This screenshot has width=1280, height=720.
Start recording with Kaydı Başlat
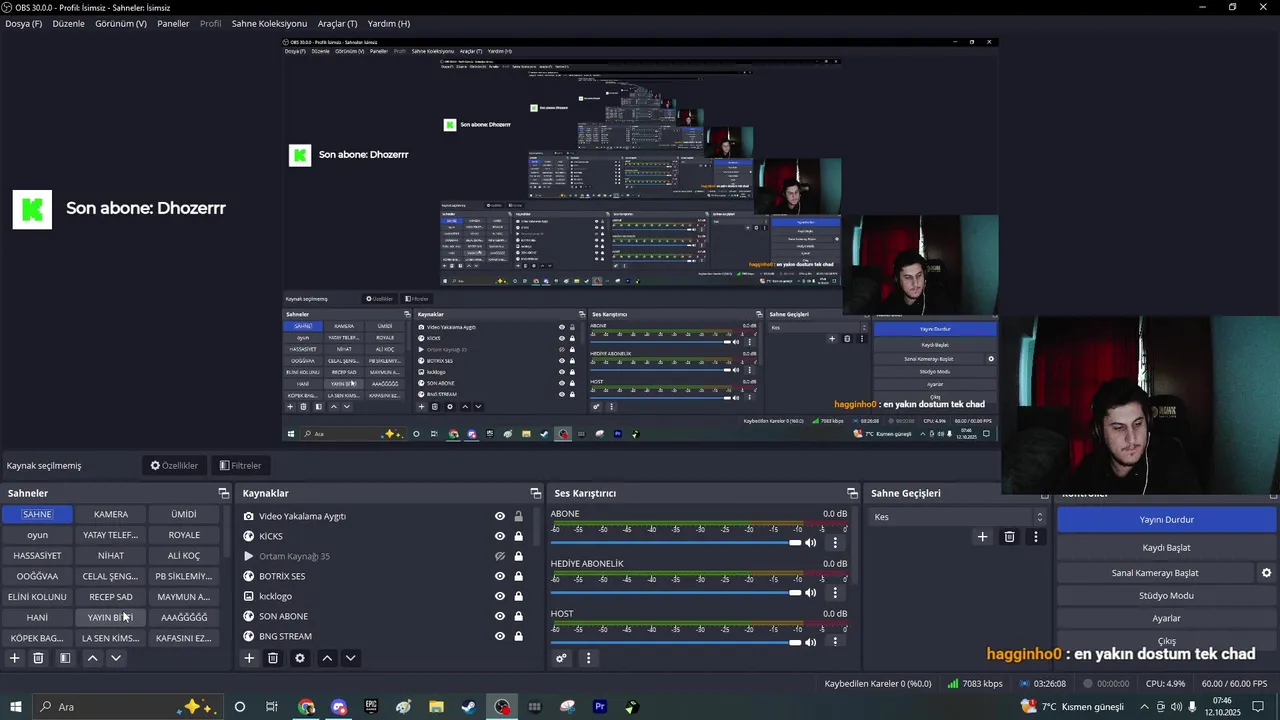pyautogui.click(x=1166, y=547)
